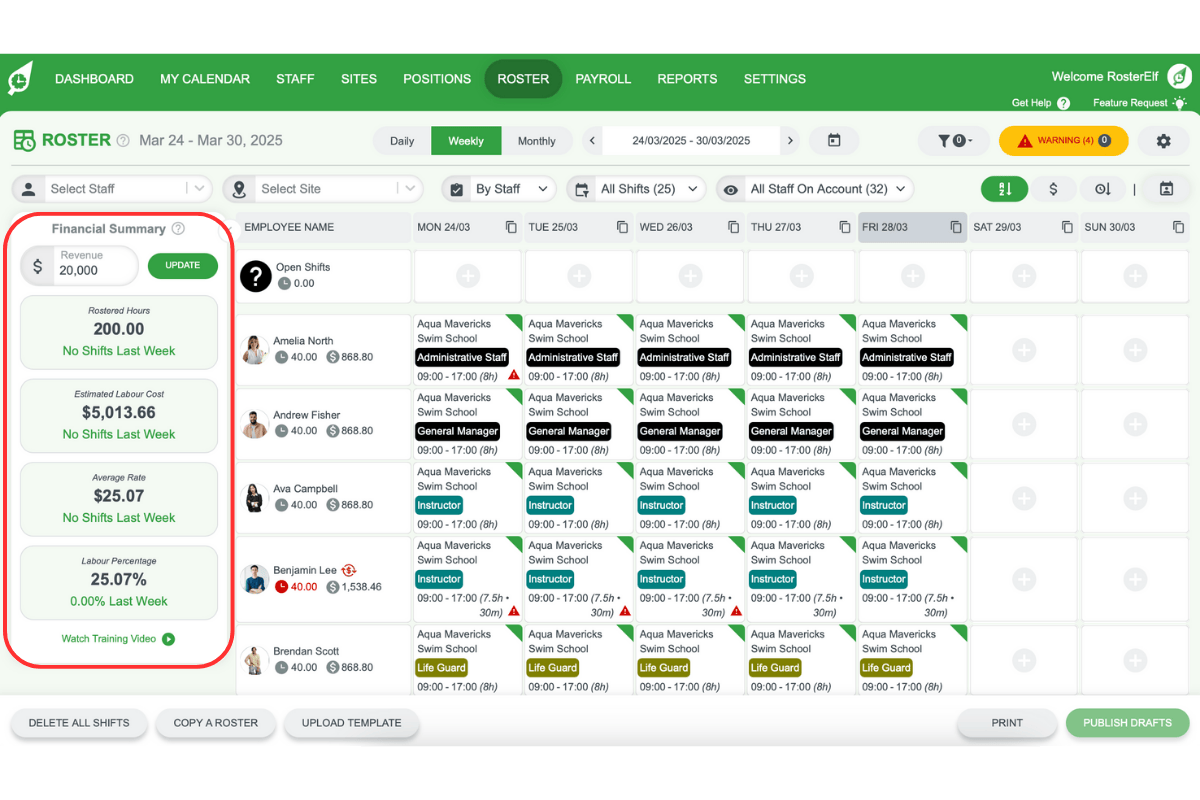The height and width of the screenshot is (800, 1200).
Task: Switch to Daily roster view
Action: [402, 141]
